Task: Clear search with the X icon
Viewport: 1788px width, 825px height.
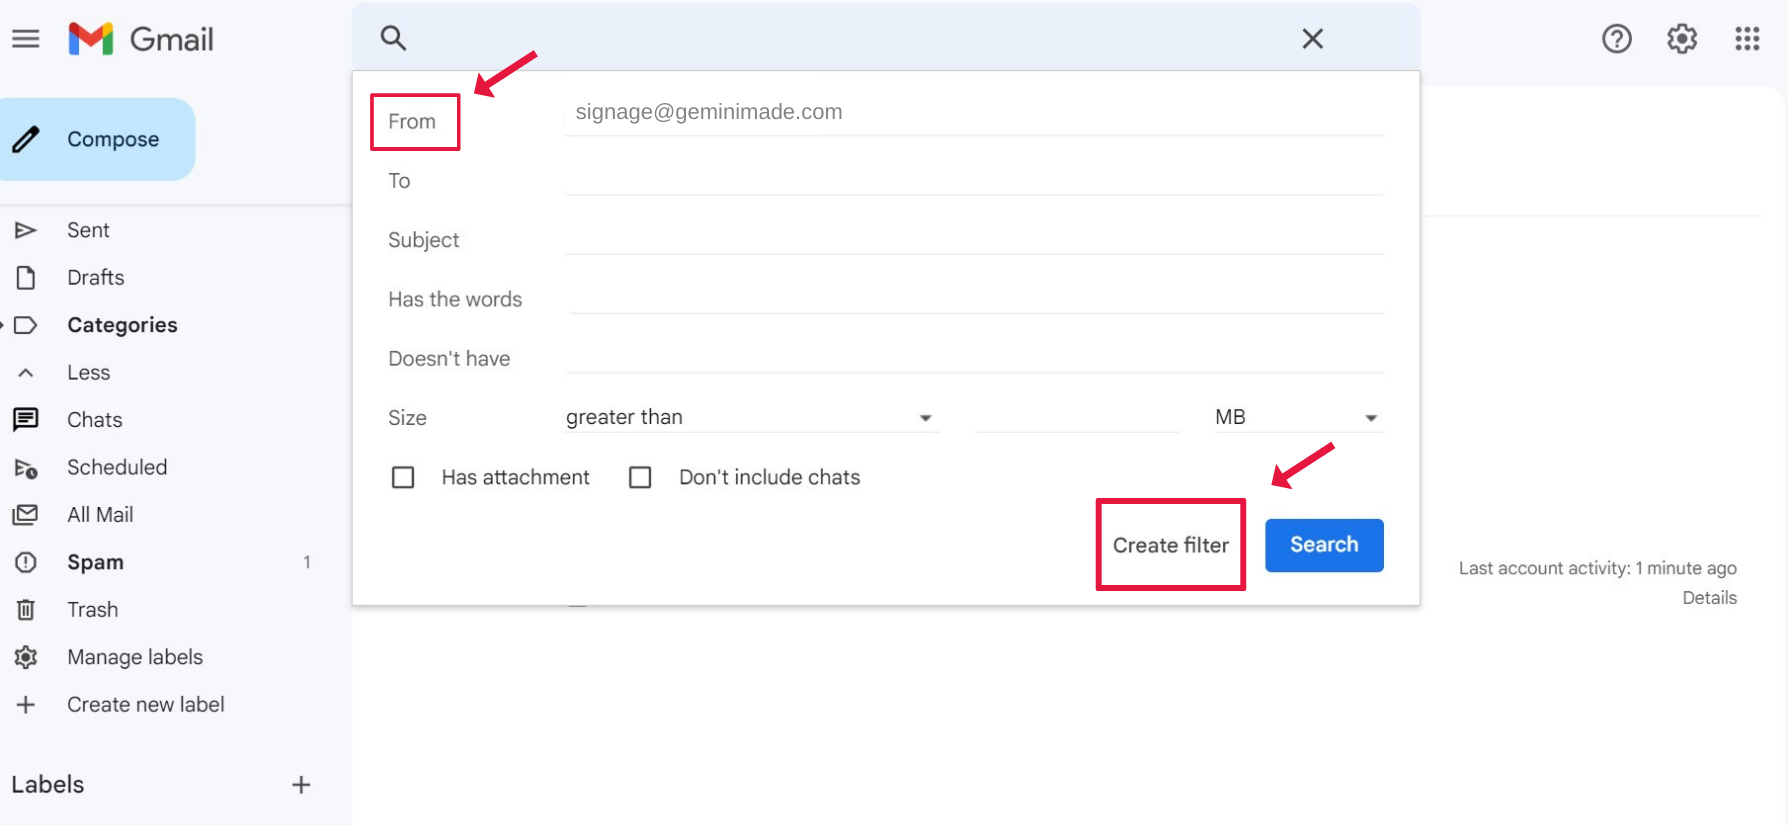Action: (x=1312, y=39)
